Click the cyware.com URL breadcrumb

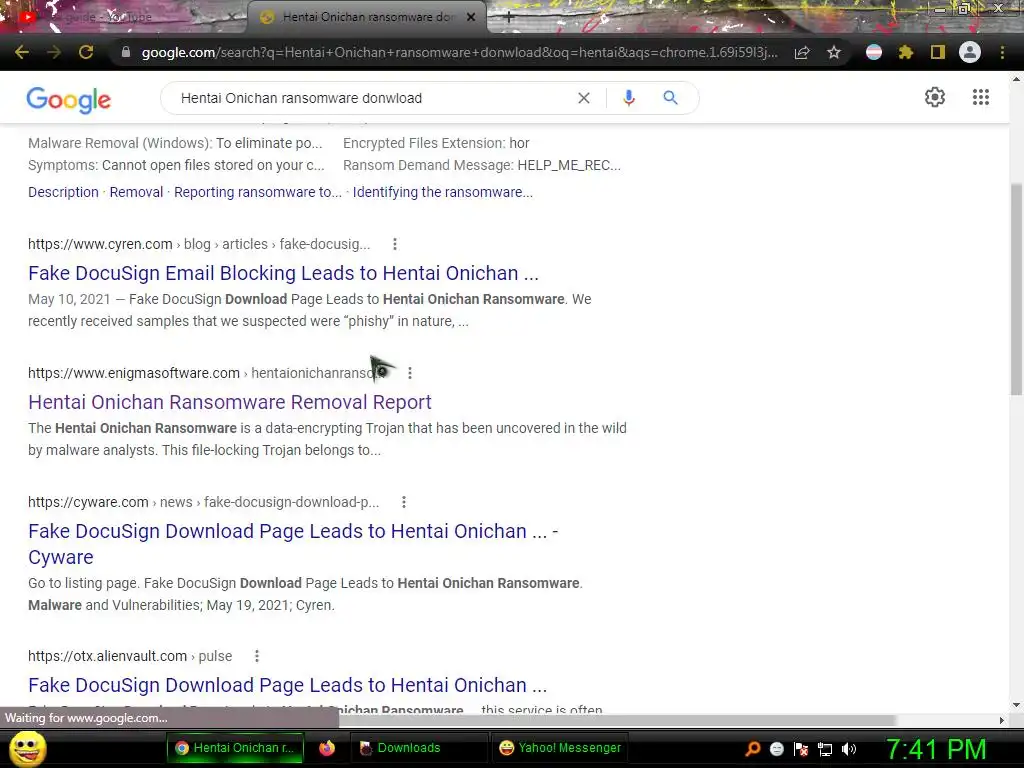pos(203,502)
